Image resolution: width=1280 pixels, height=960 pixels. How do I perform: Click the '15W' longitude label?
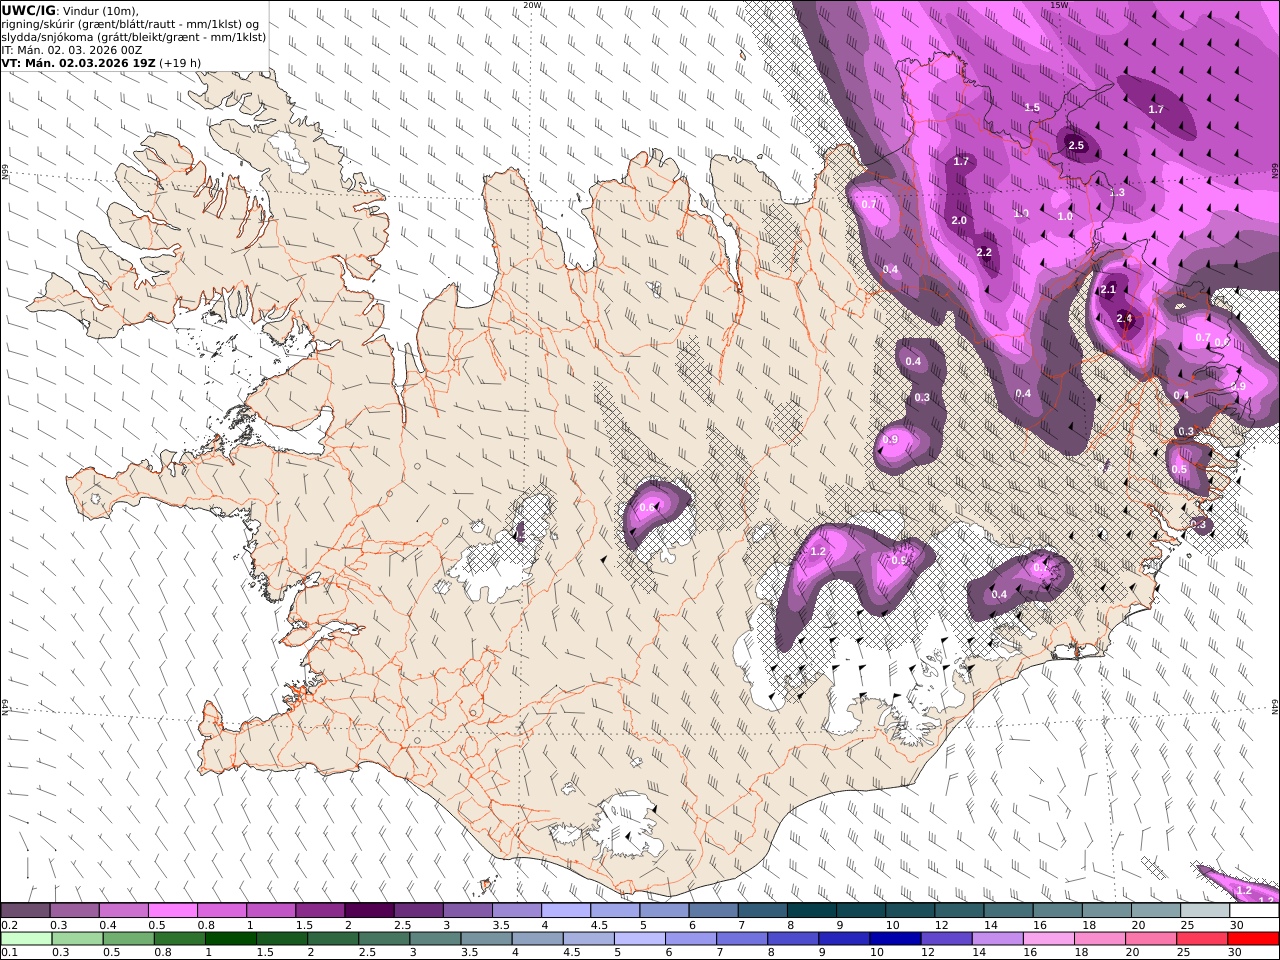1060,5
